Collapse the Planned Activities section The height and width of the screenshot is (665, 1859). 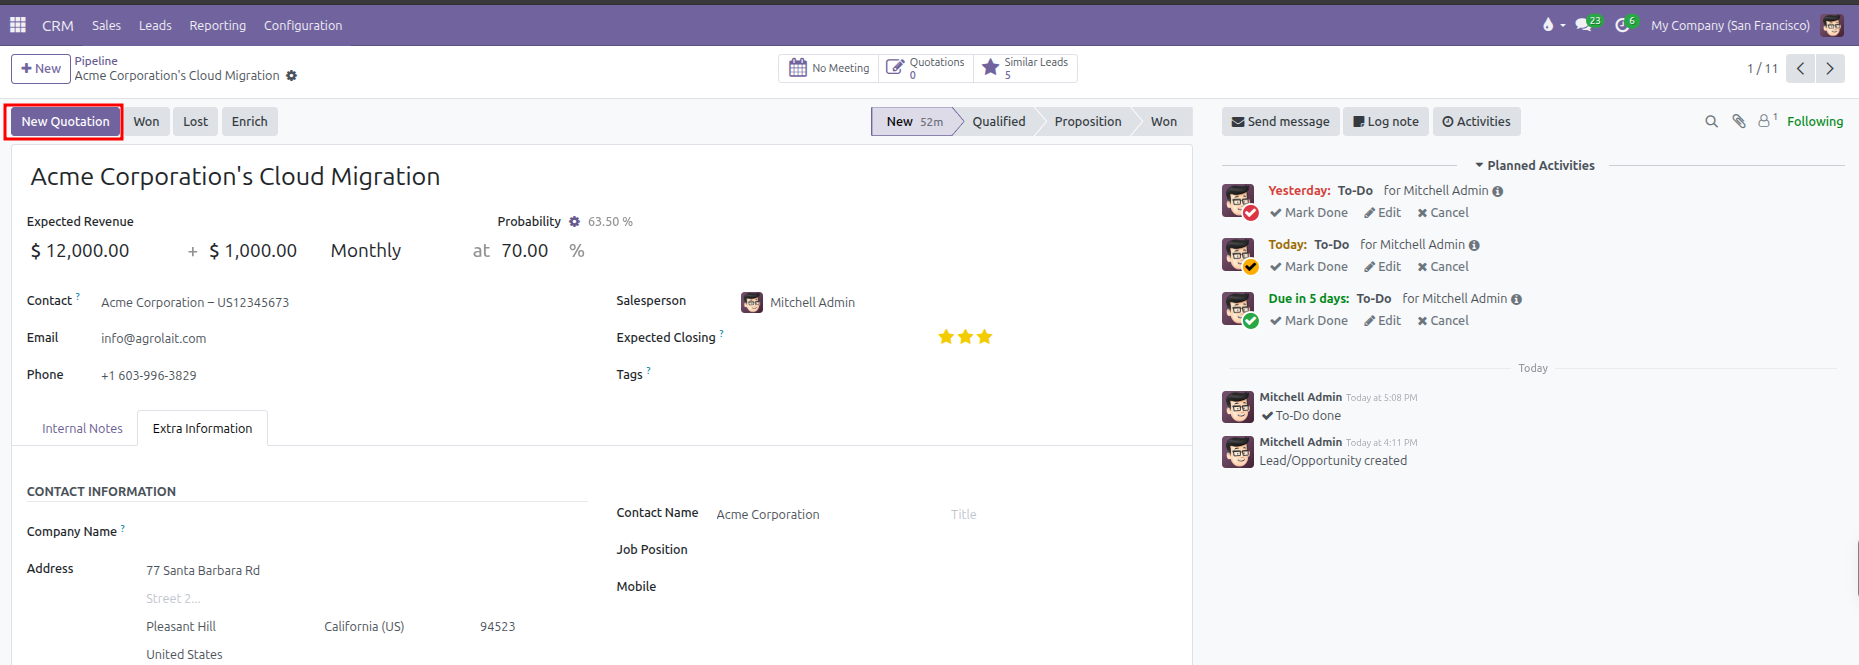click(1535, 166)
